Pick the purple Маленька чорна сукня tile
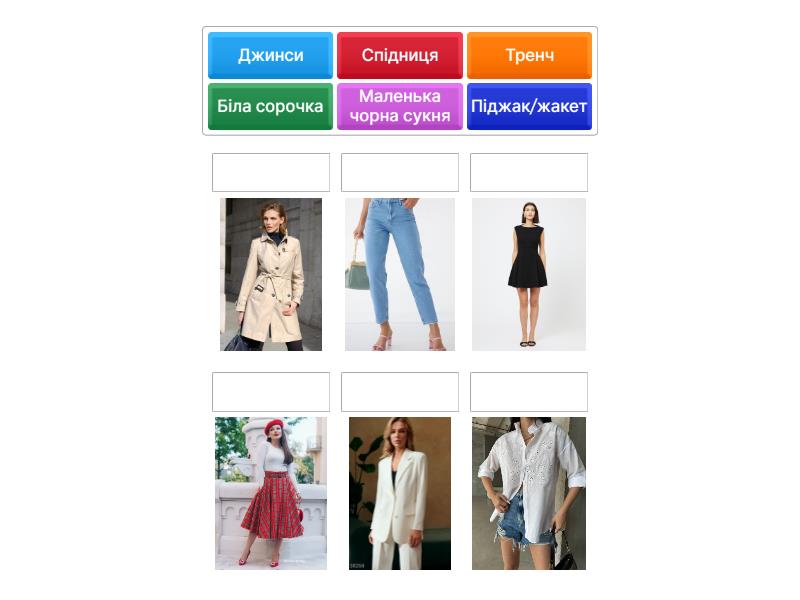800x600 pixels. [399, 106]
